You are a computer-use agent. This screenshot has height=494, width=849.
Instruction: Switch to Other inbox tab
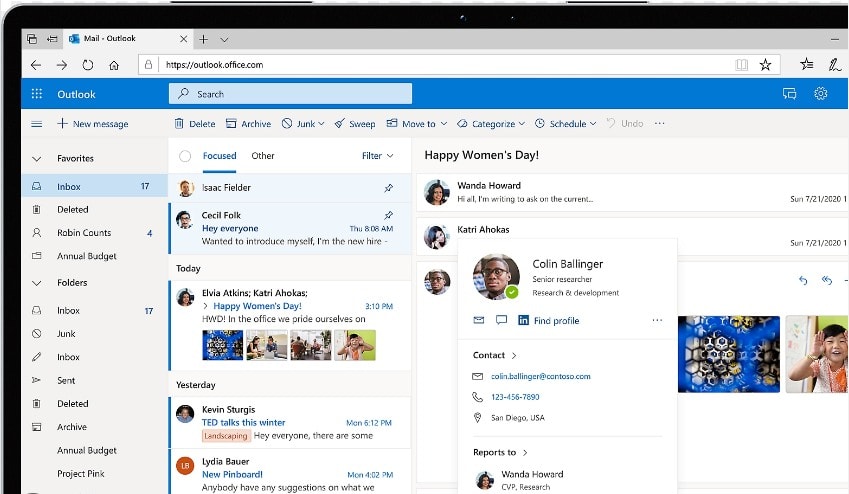[263, 155]
